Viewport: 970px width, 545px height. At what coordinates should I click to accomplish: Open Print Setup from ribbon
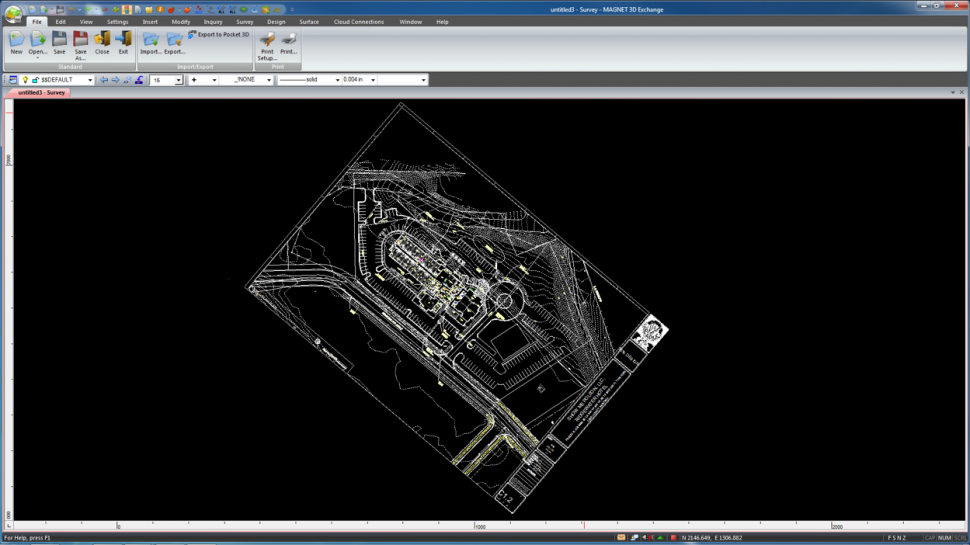coord(267,40)
